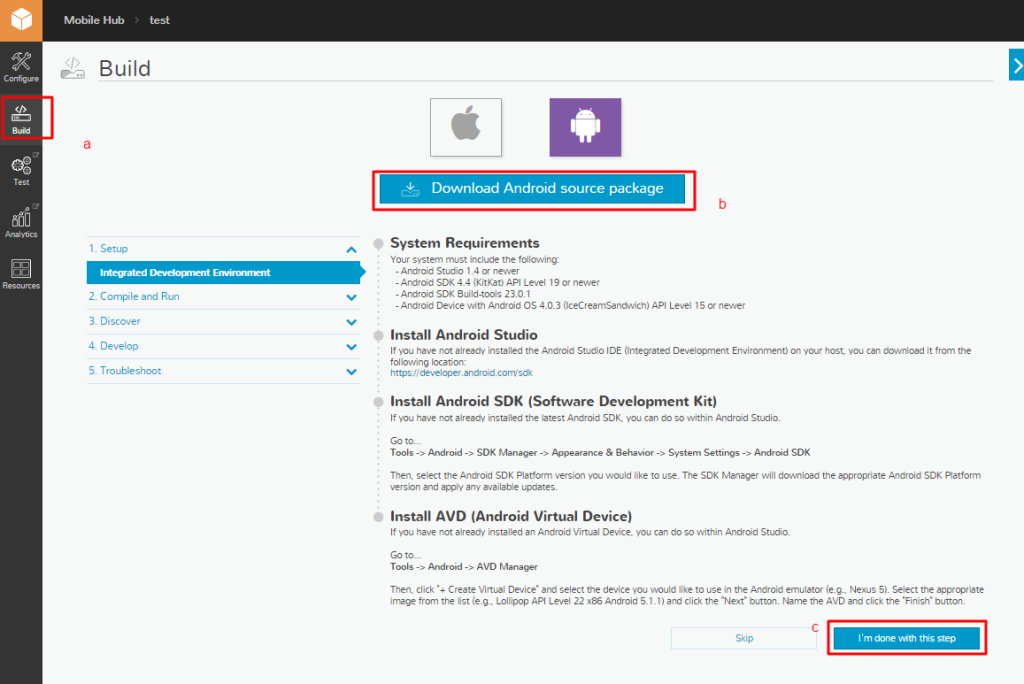Expand the 4. Develop section
Image resolution: width=1024 pixels, height=684 pixels.
point(351,346)
